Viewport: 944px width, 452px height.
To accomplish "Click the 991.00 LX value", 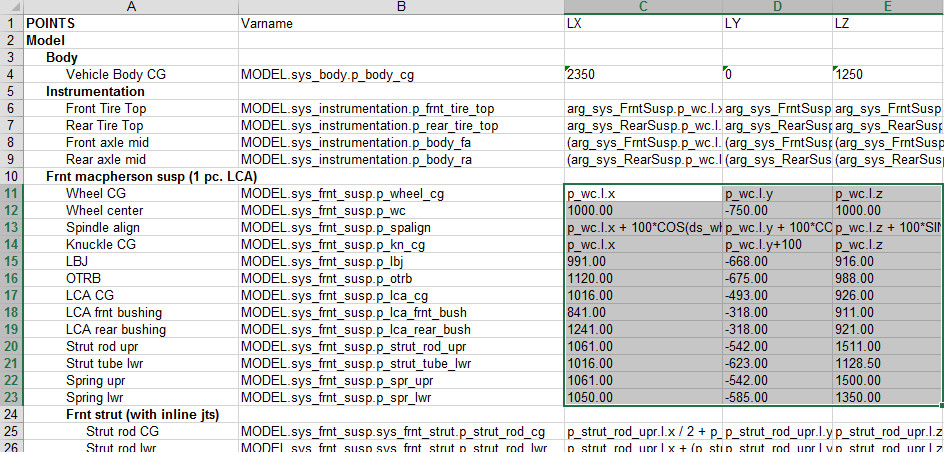I will pos(644,262).
